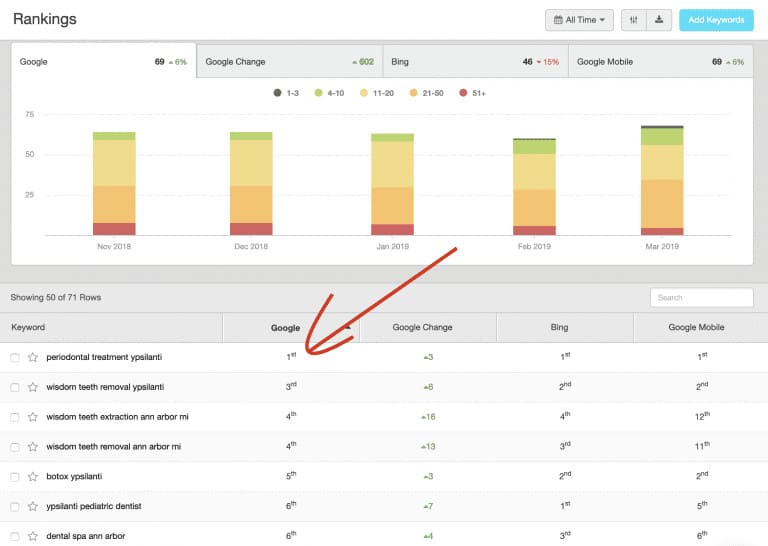Image resolution: width=768 pixels, height=546 pixels.
Task: Star the ypsilanti pediatric dentist keyword
Action: (33, 506)
